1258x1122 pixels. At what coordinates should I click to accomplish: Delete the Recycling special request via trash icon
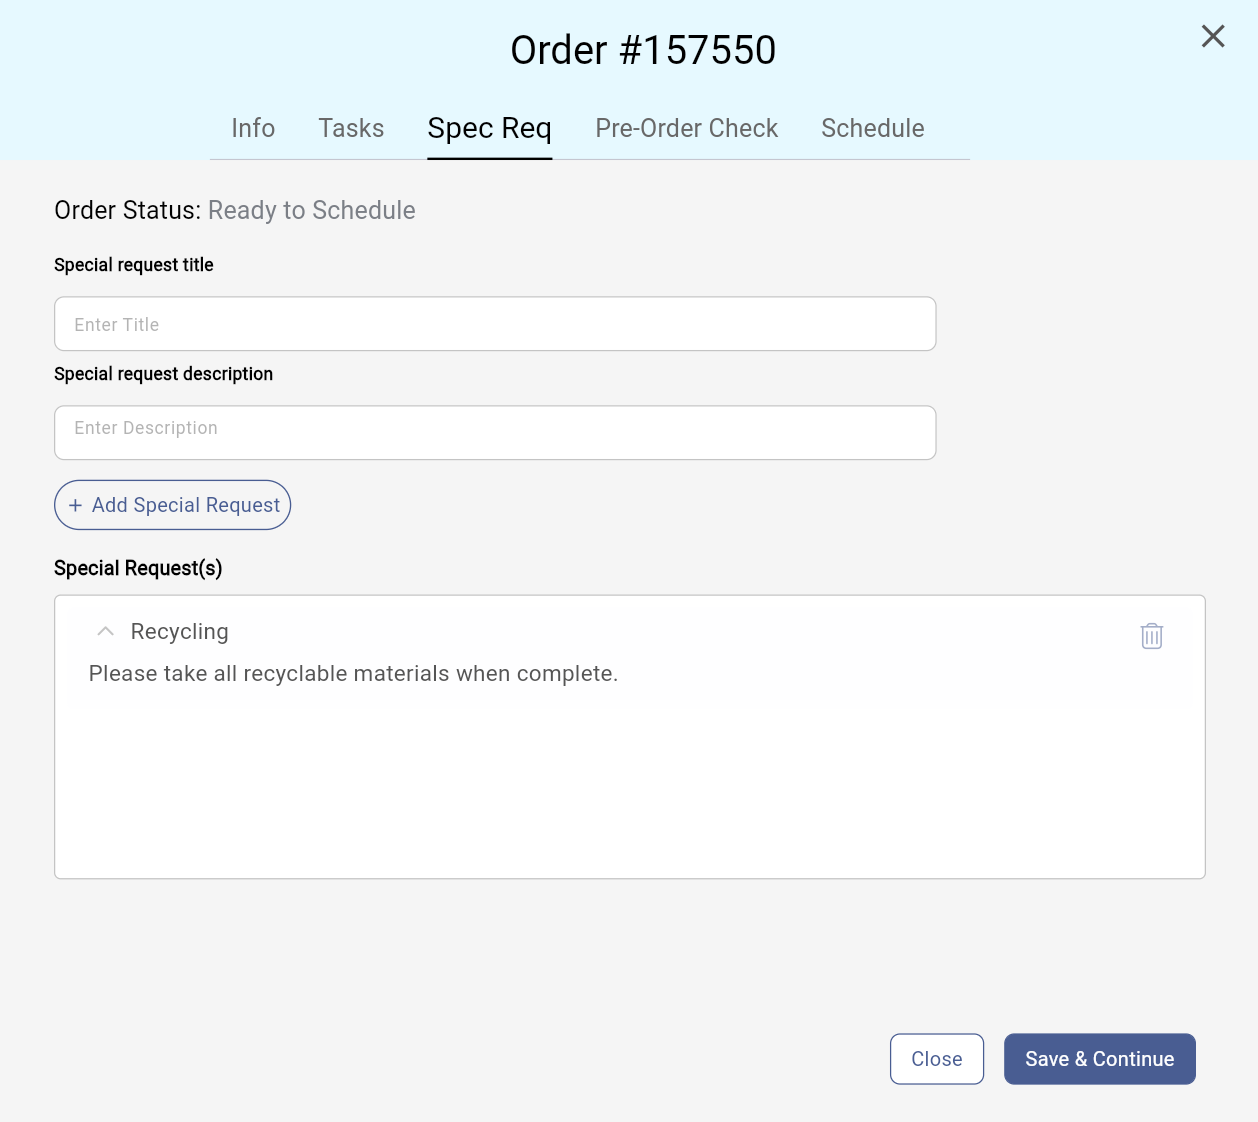point(1152,636)
